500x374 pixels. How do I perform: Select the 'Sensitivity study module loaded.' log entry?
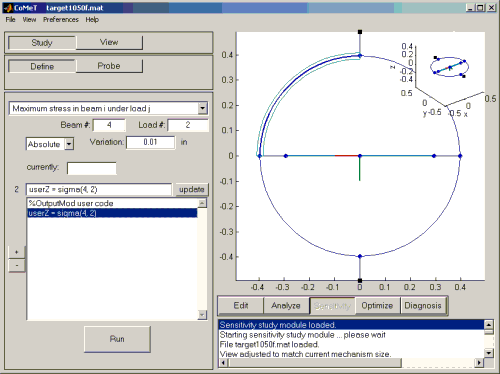pyautogui.click(x=351, y=325)
